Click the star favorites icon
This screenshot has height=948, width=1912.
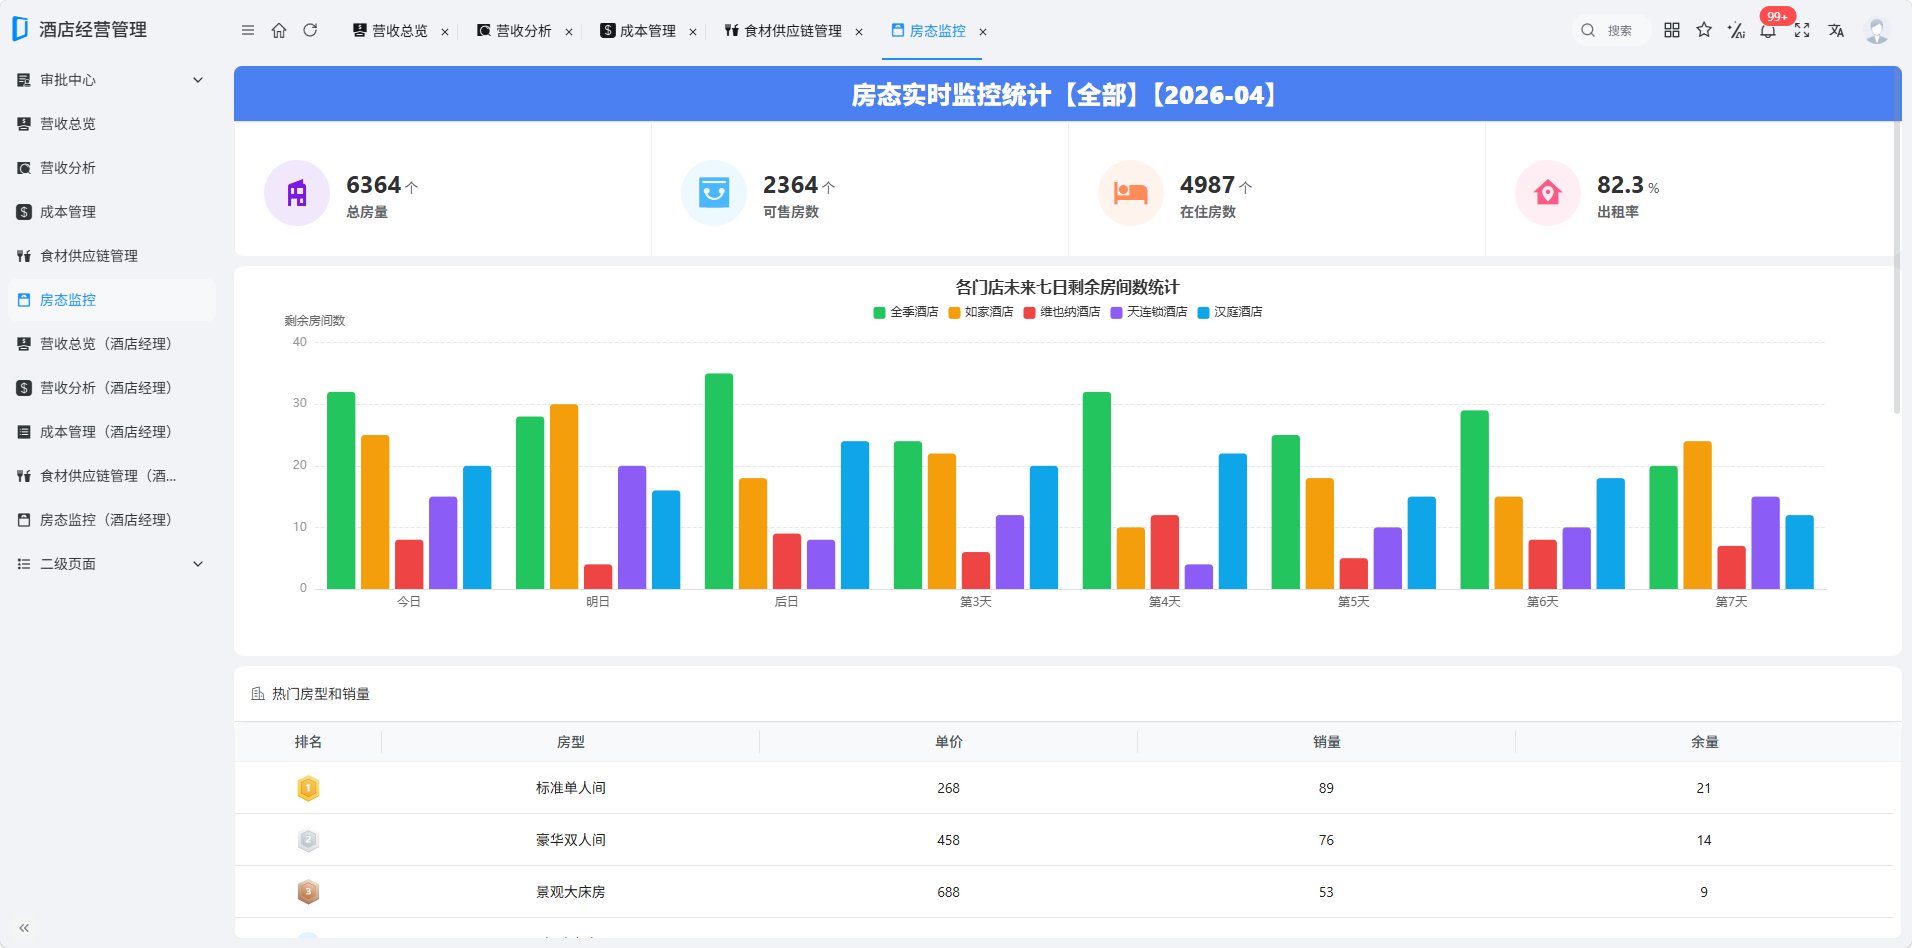click(x=1704, y=31)
